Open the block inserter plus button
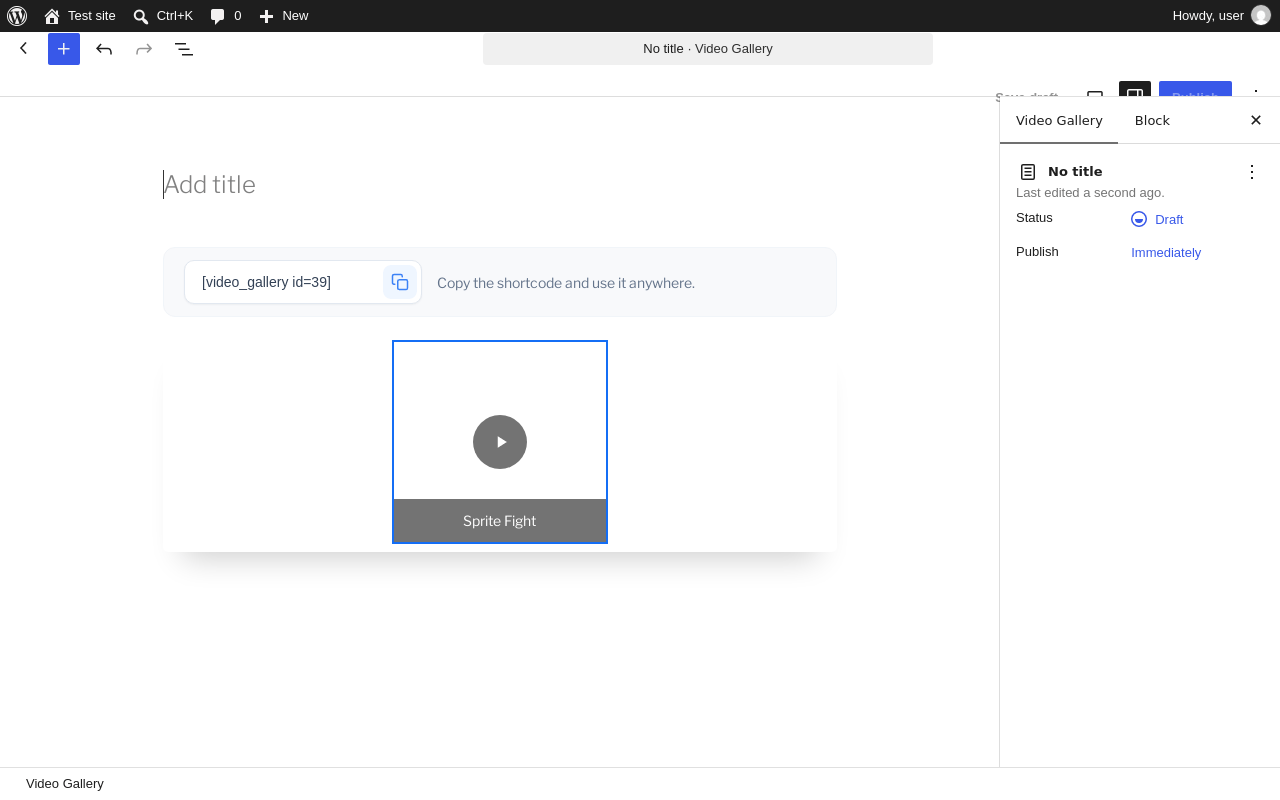The height and width of the screenshot is (800, 1280). 64,49
